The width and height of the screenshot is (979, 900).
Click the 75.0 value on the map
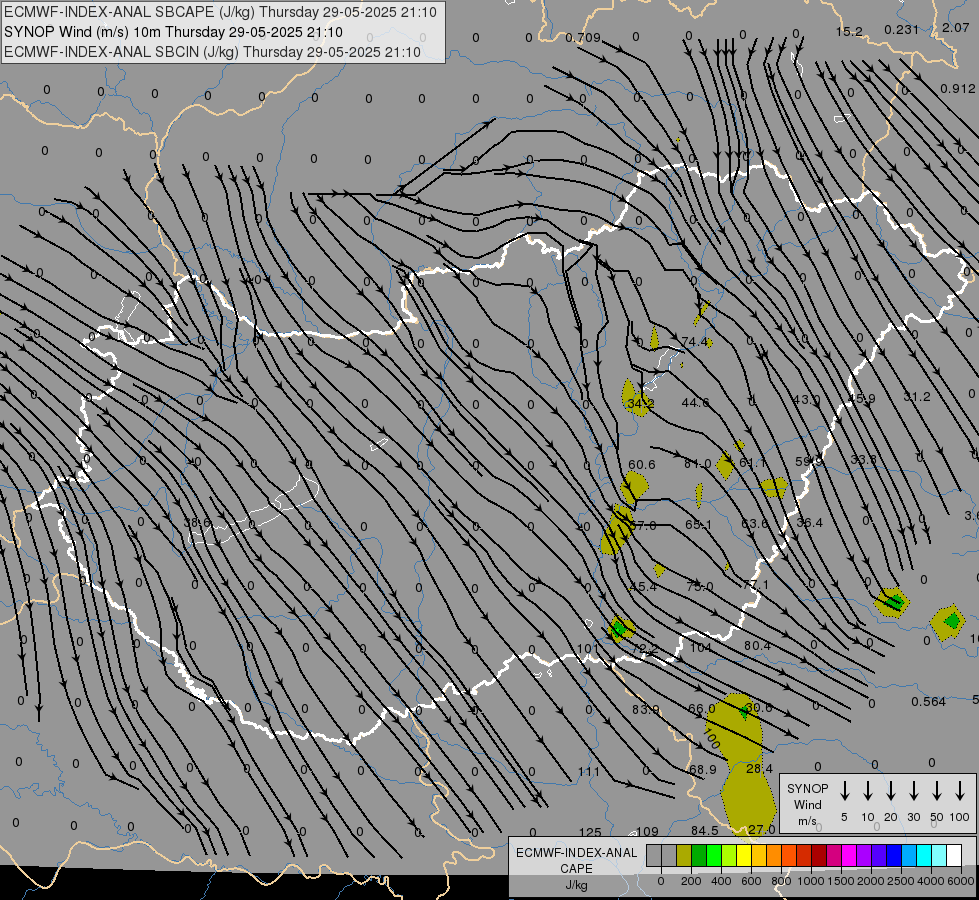point(699,586)
